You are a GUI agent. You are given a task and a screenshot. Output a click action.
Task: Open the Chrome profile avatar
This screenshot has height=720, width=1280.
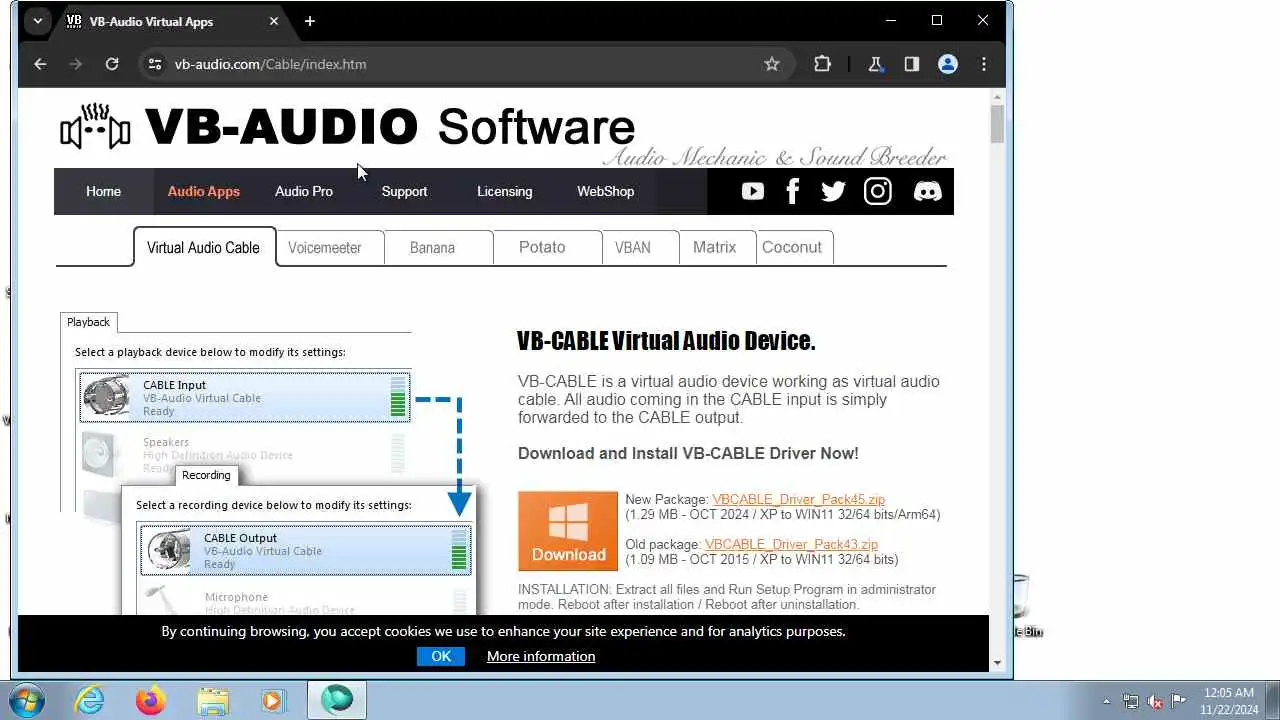point(948,64)
